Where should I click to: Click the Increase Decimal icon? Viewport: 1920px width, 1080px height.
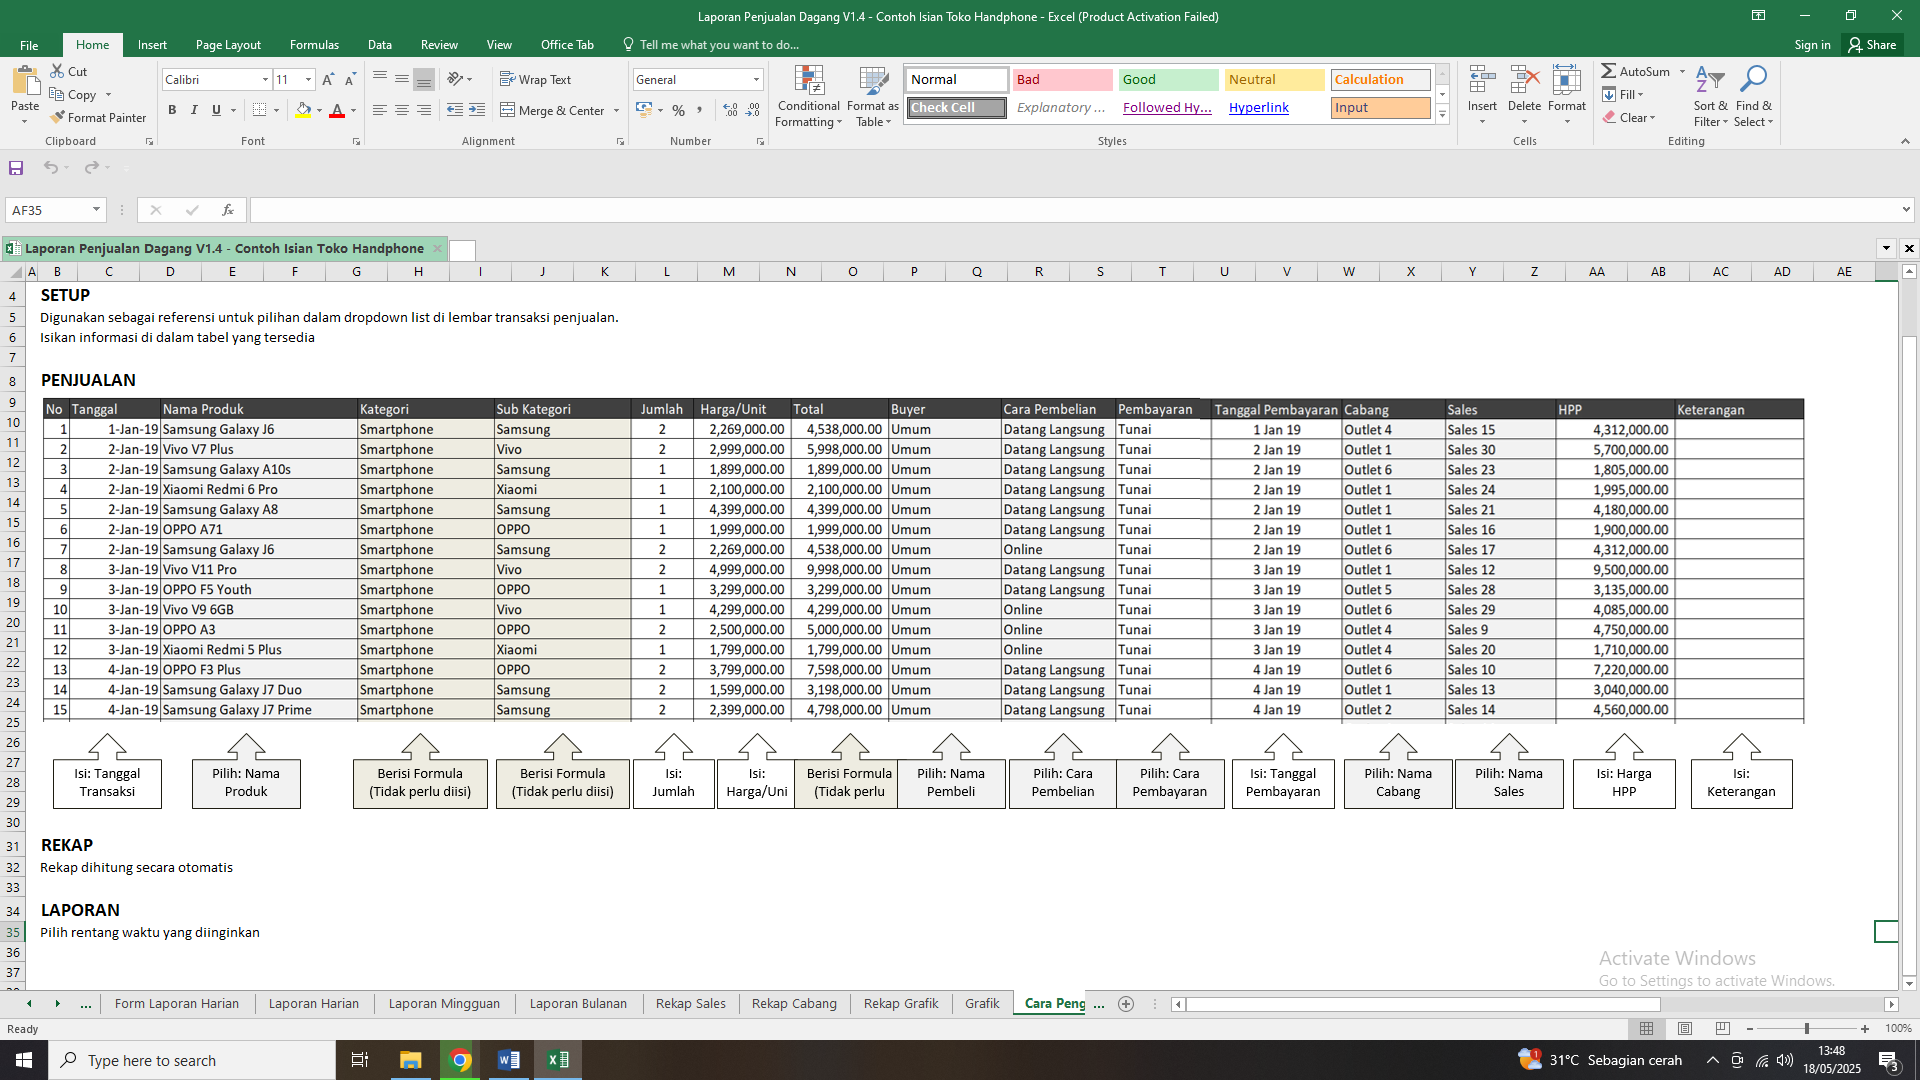click(731, 110)
